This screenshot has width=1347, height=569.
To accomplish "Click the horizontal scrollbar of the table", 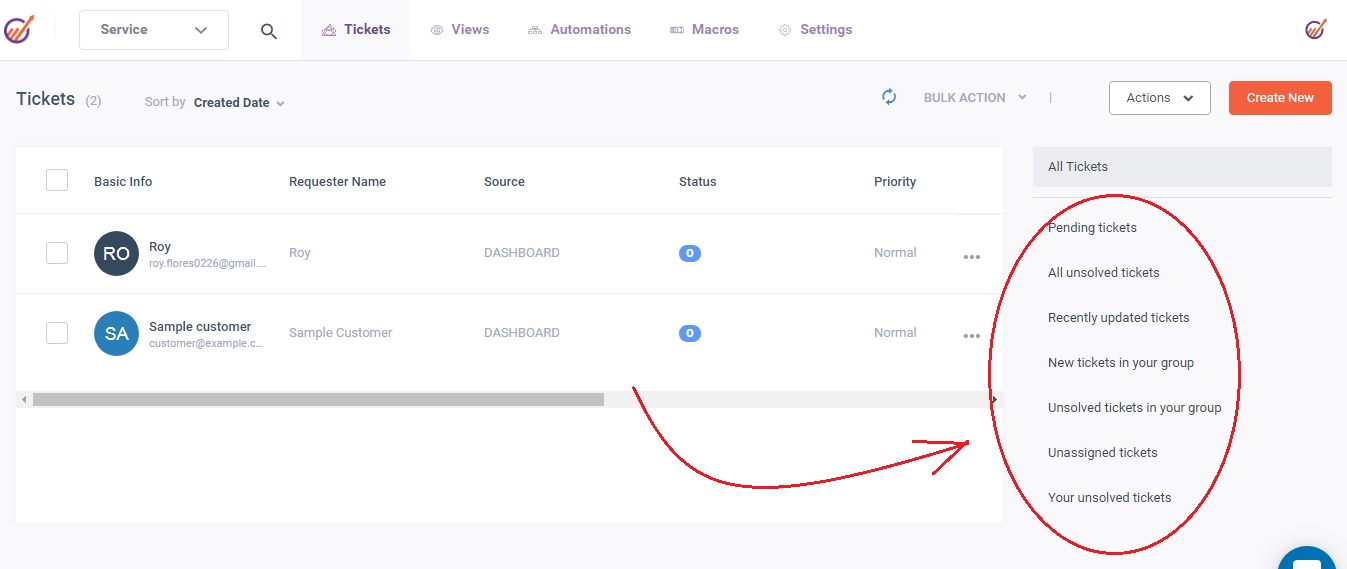I will click(318, 399).
